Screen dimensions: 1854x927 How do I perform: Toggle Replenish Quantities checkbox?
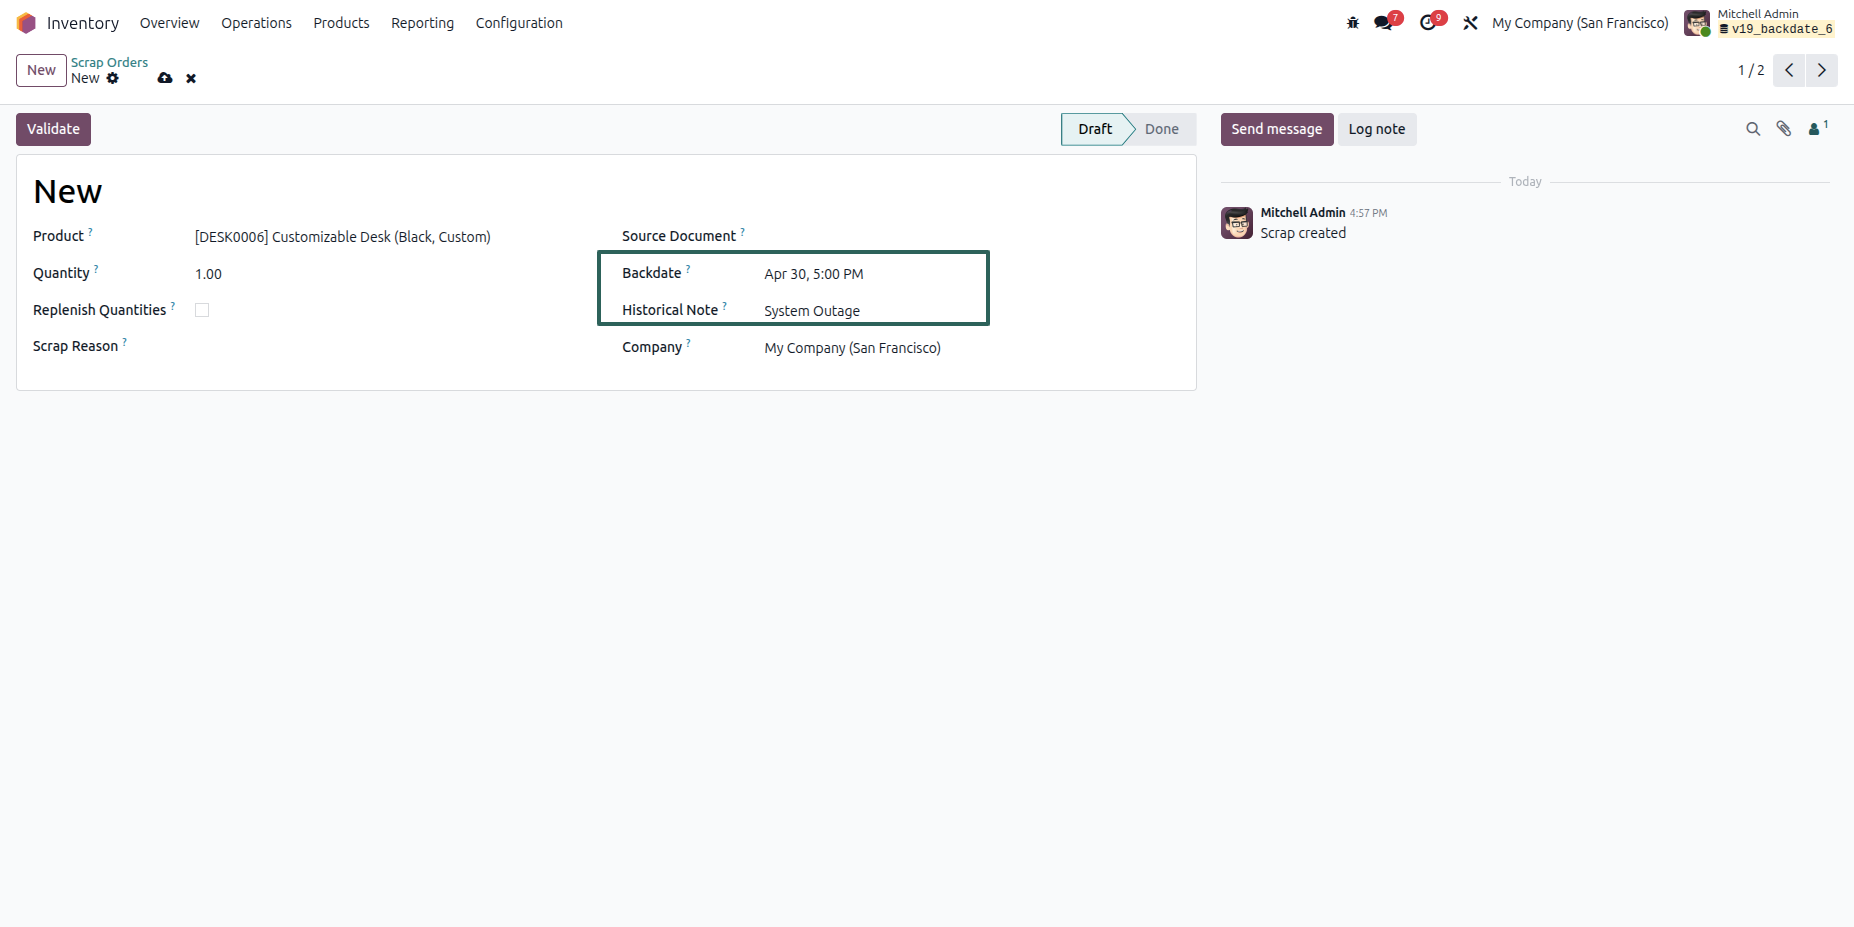tap(202, 310)
